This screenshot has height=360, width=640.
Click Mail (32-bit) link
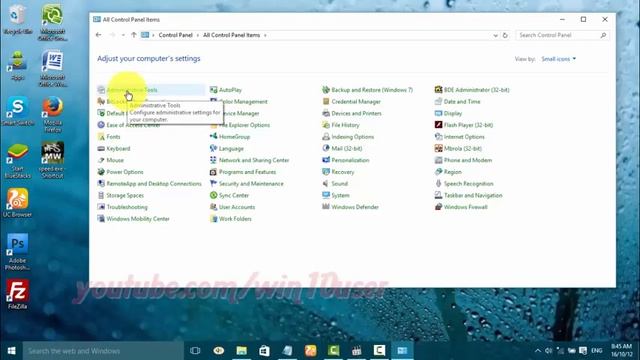[x=347, y=149]
